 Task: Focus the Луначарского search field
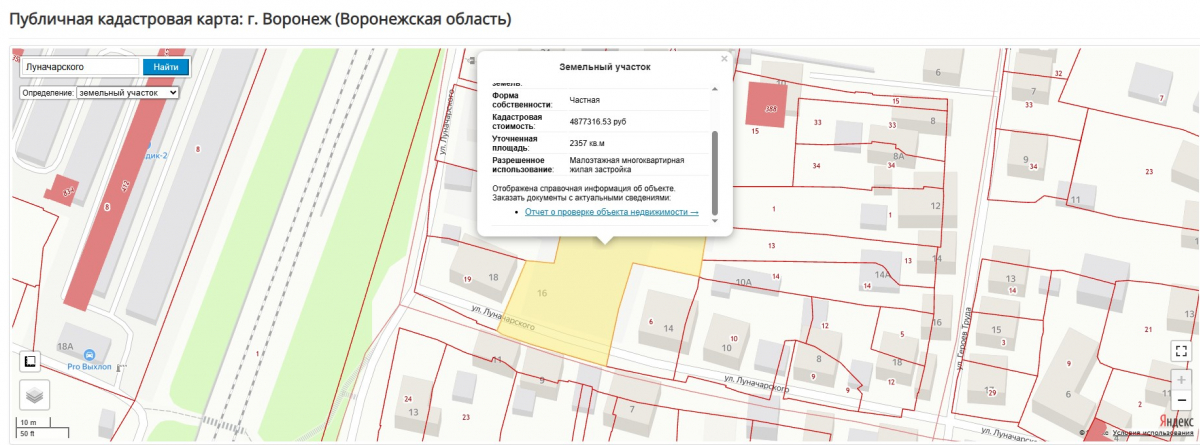point(81,66)
